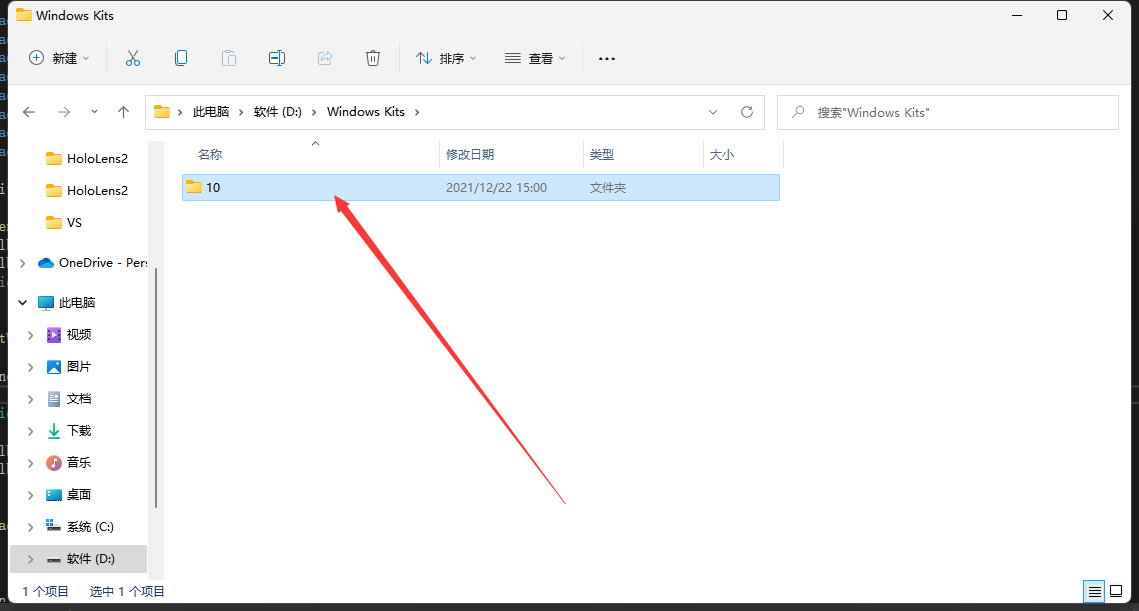
Task: Expand the address bar history dropdown
Action: tap(713, 112)
